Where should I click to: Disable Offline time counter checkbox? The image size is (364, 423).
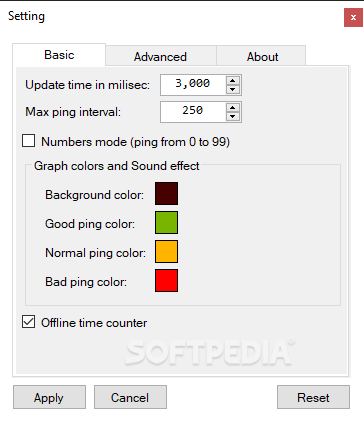click(29, 322)
